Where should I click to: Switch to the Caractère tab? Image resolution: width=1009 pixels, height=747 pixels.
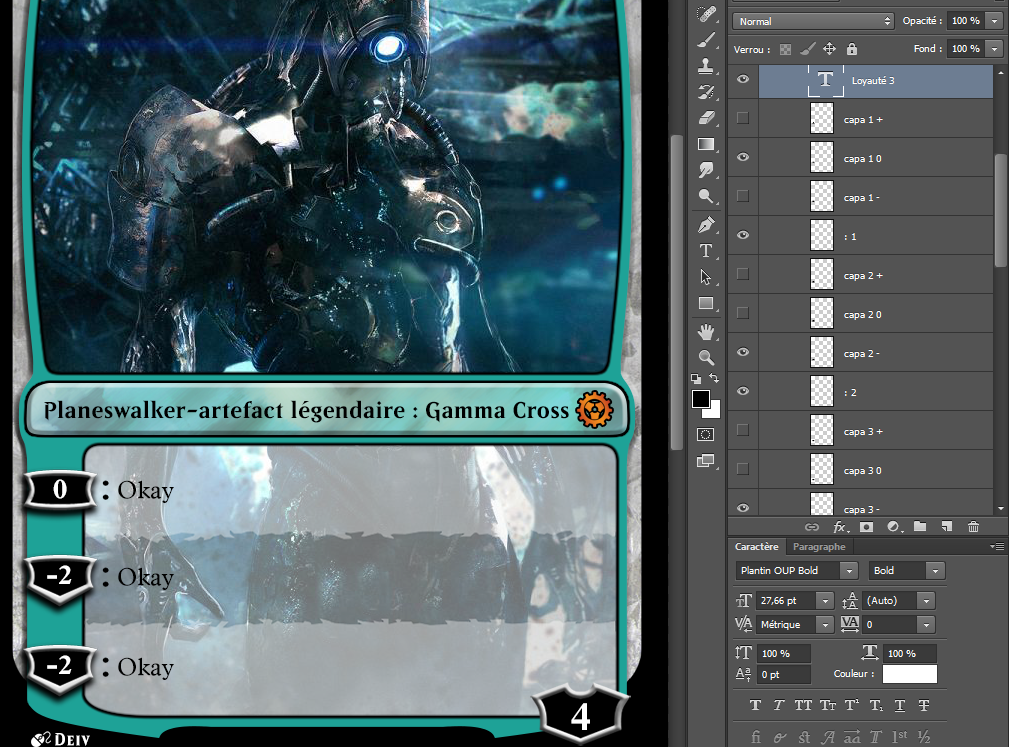coord(757,546)
